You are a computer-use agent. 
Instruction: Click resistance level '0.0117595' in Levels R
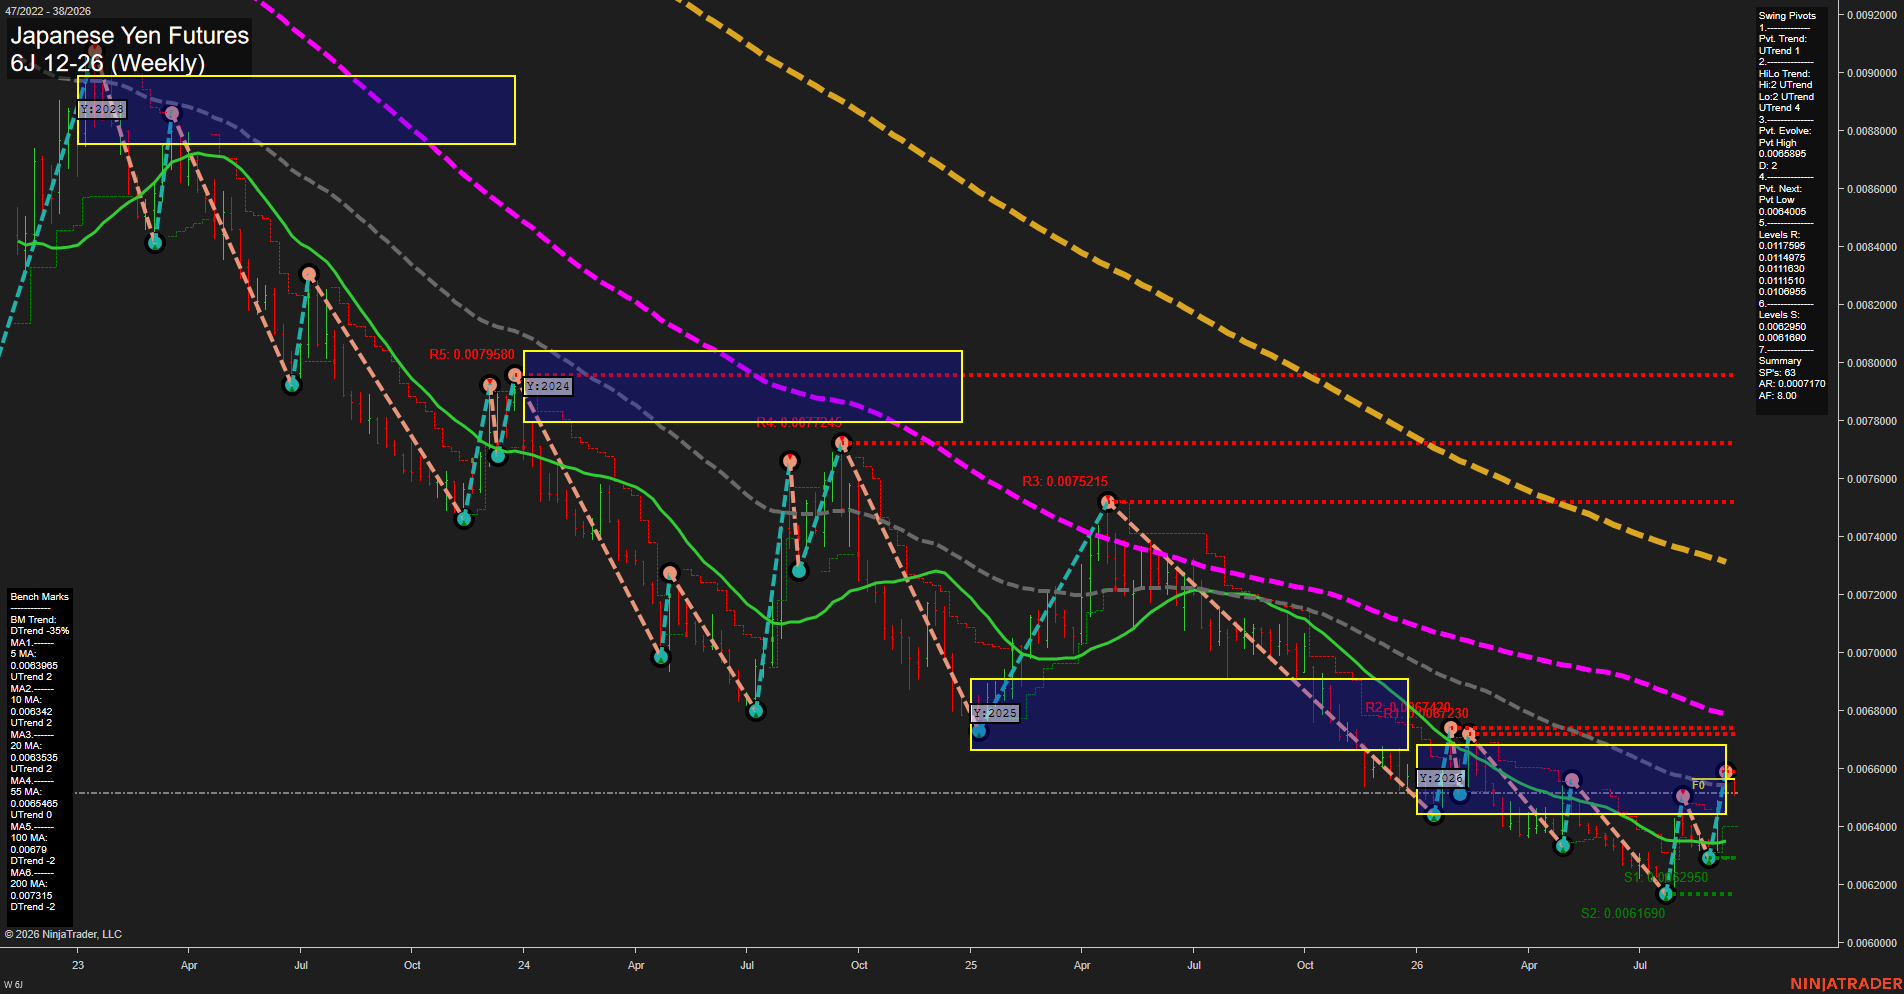(x=1782, y=246)
